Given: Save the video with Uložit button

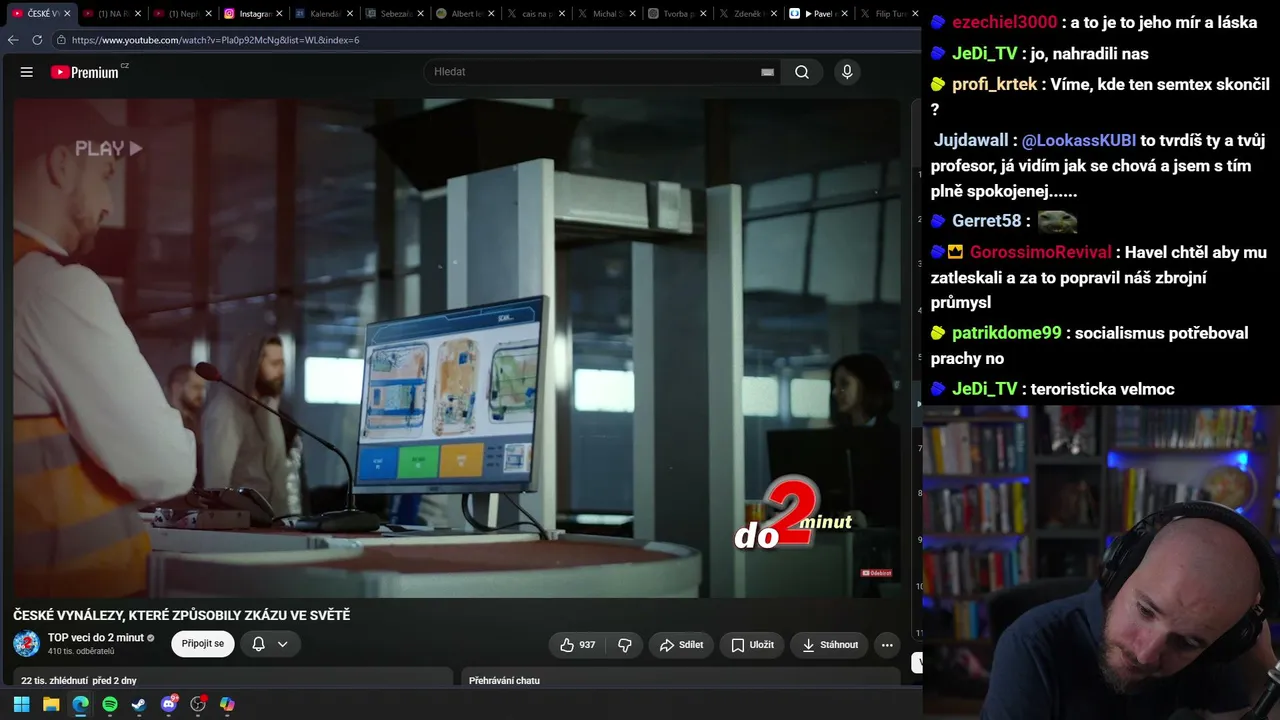Looking at the screenshot, I should (752, 645).
